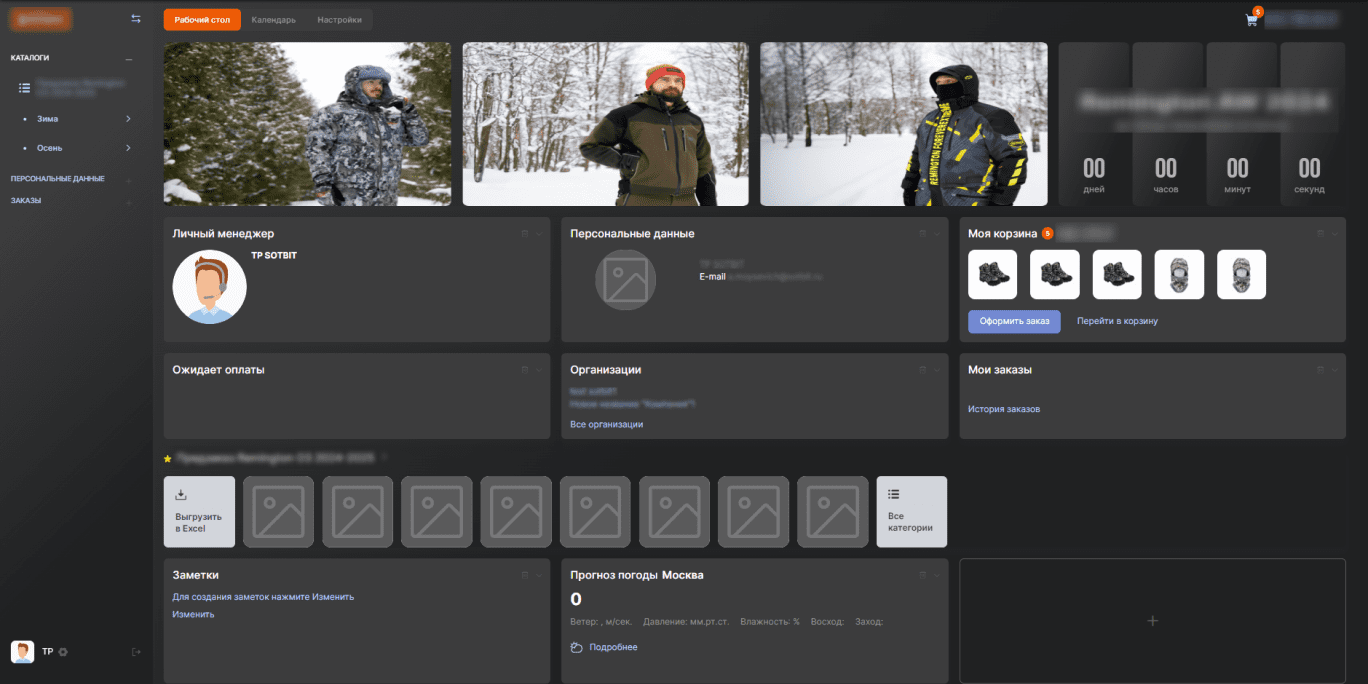This screenshot has height=684, width=1368.
Task: Switch to the Календарь tab
Action: (x=273, y=20)
